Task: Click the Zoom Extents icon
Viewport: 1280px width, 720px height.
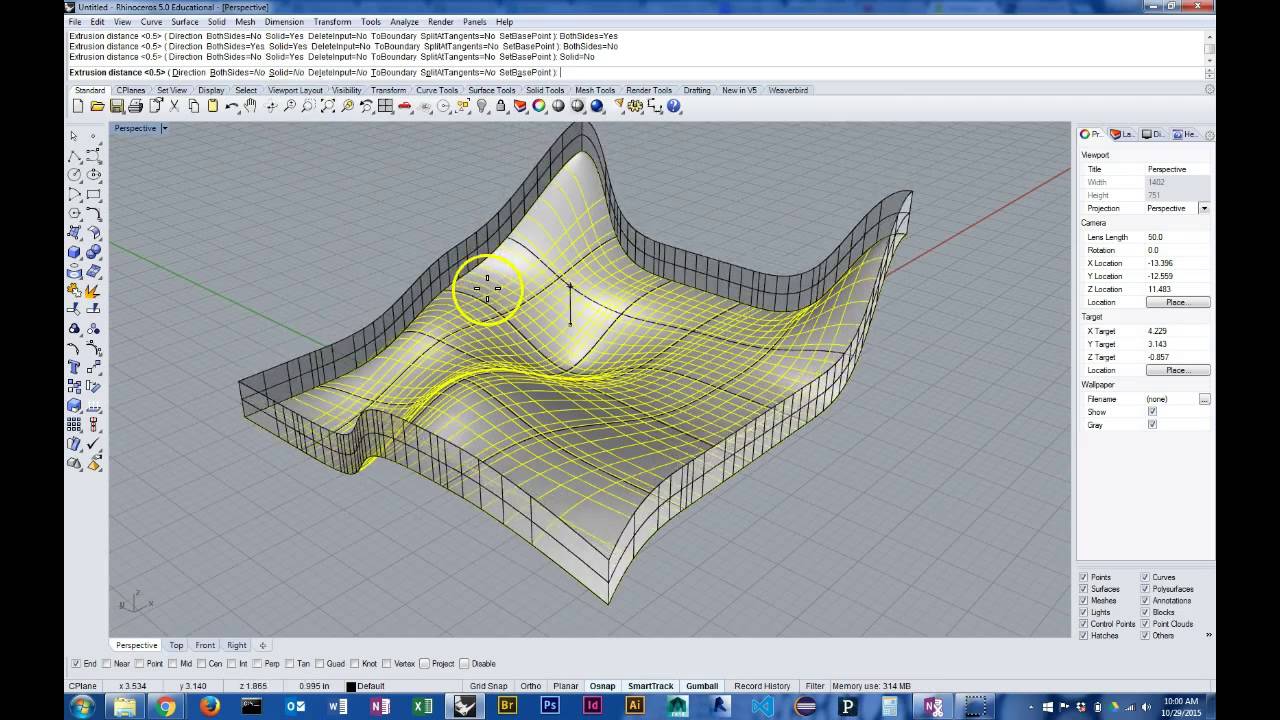Action: coord(327,106)
